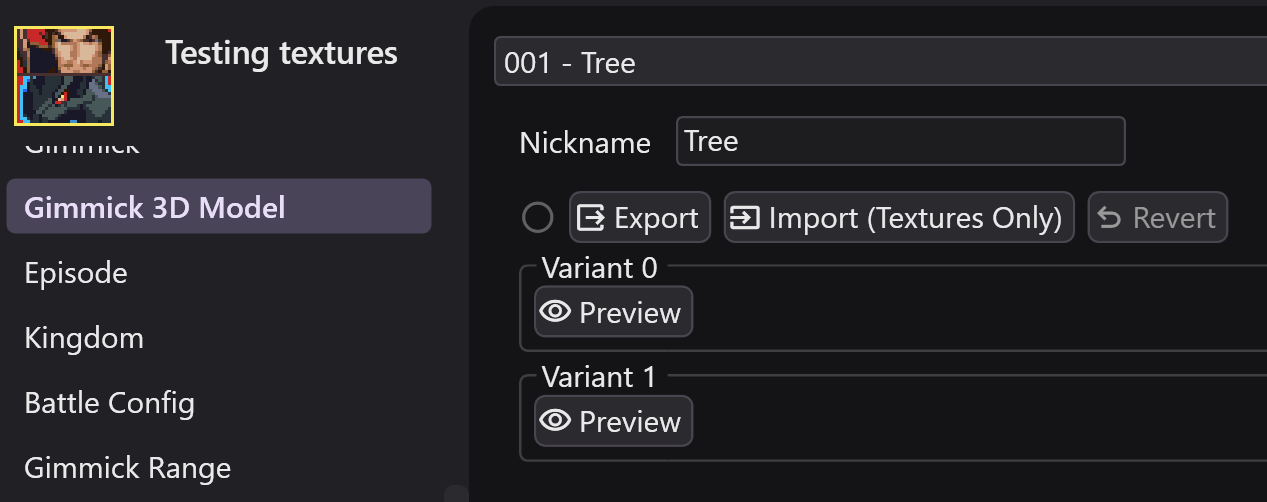Click the eye Preview under Variant 0

pyautogui.click(x=613, y=312)
